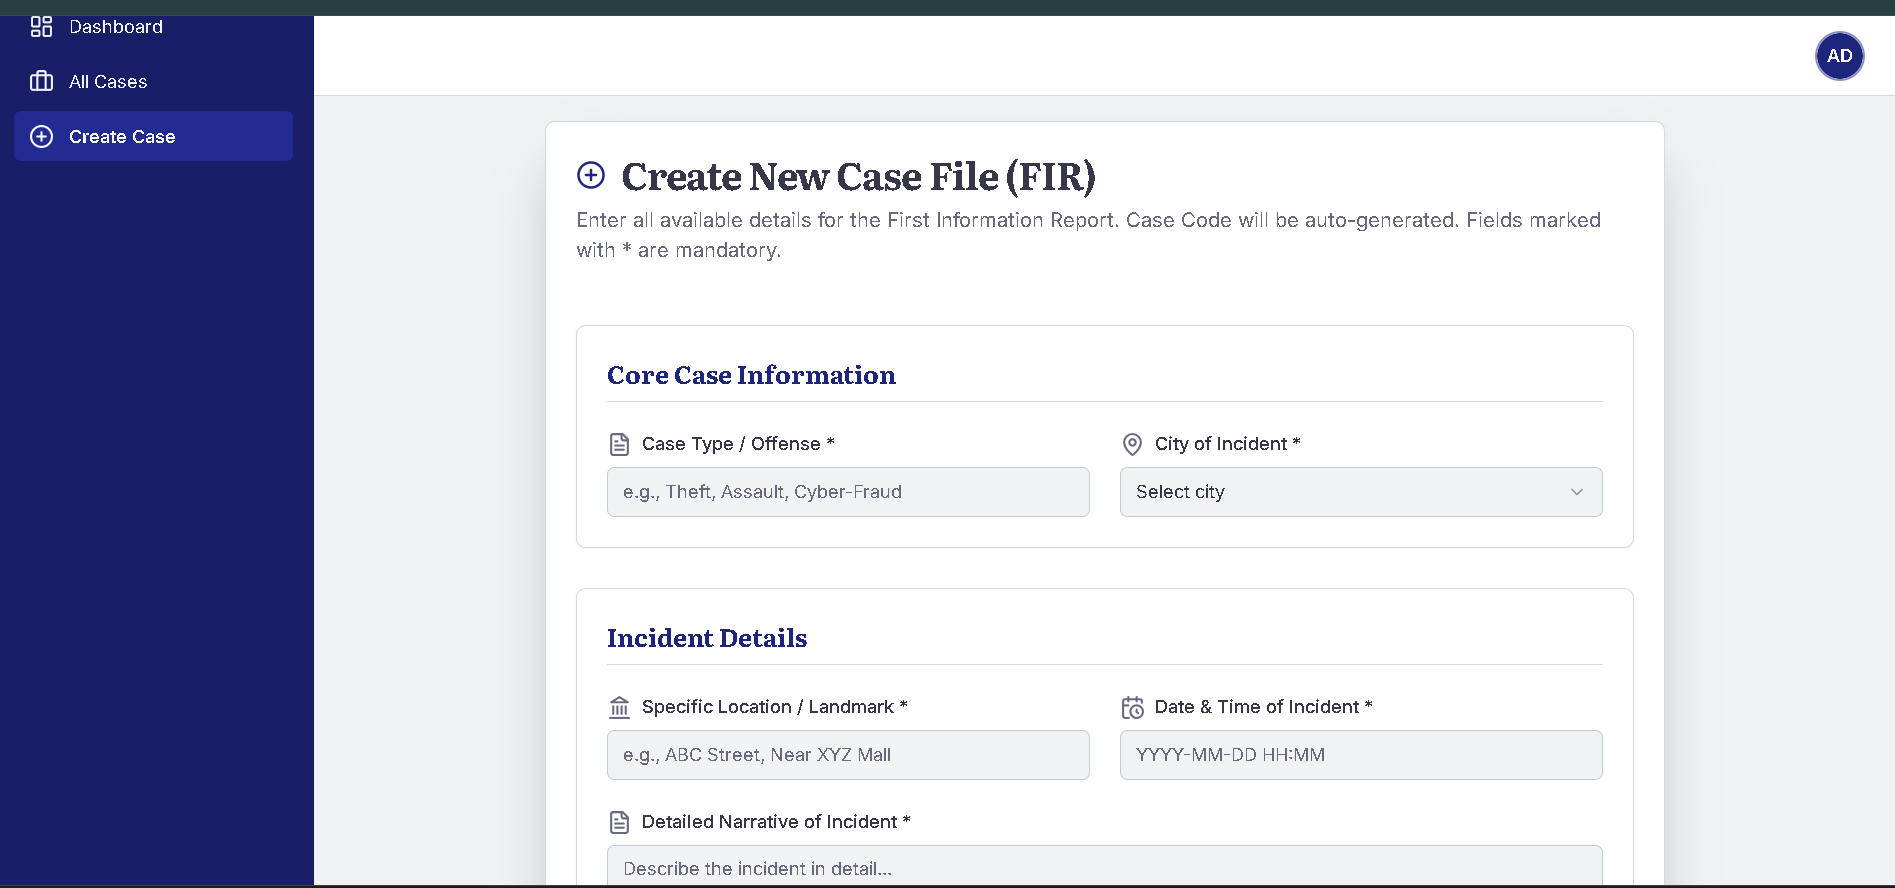This screenshot has width=1895, height=888.
Task: Click the plus-circle icon beside page title
Action: (x=591, y=175)
